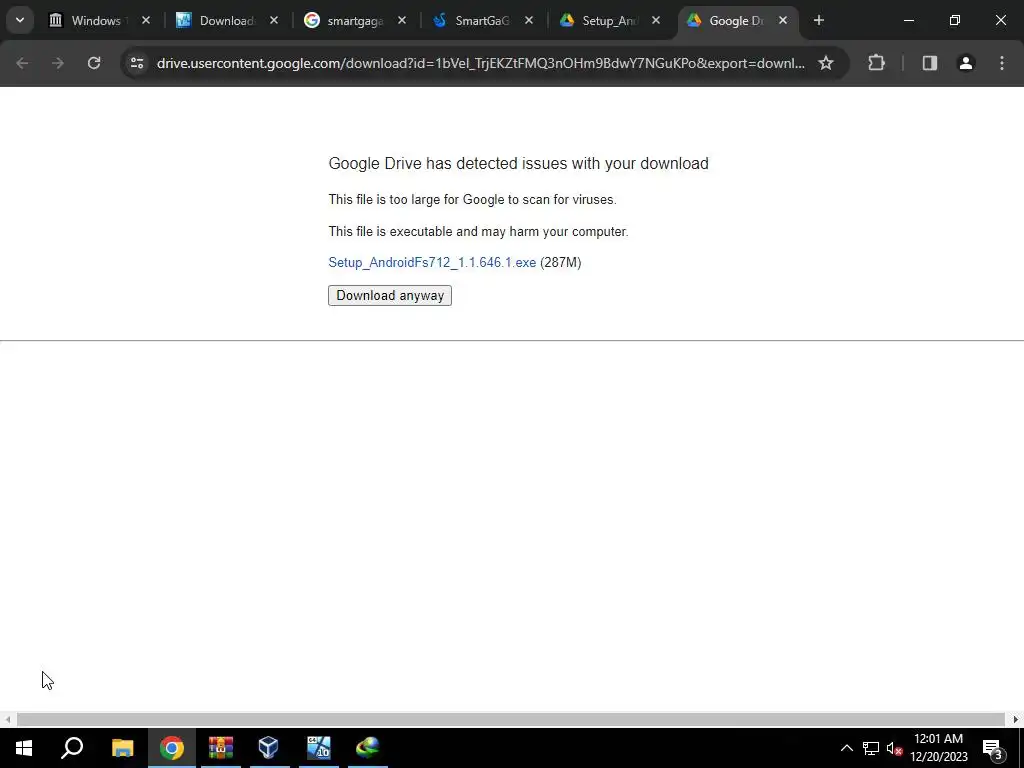Image resolution: width=1024 pixels, height=768 pixels.
Task: Close the Windows tab
Action: (x=146, y=20)
